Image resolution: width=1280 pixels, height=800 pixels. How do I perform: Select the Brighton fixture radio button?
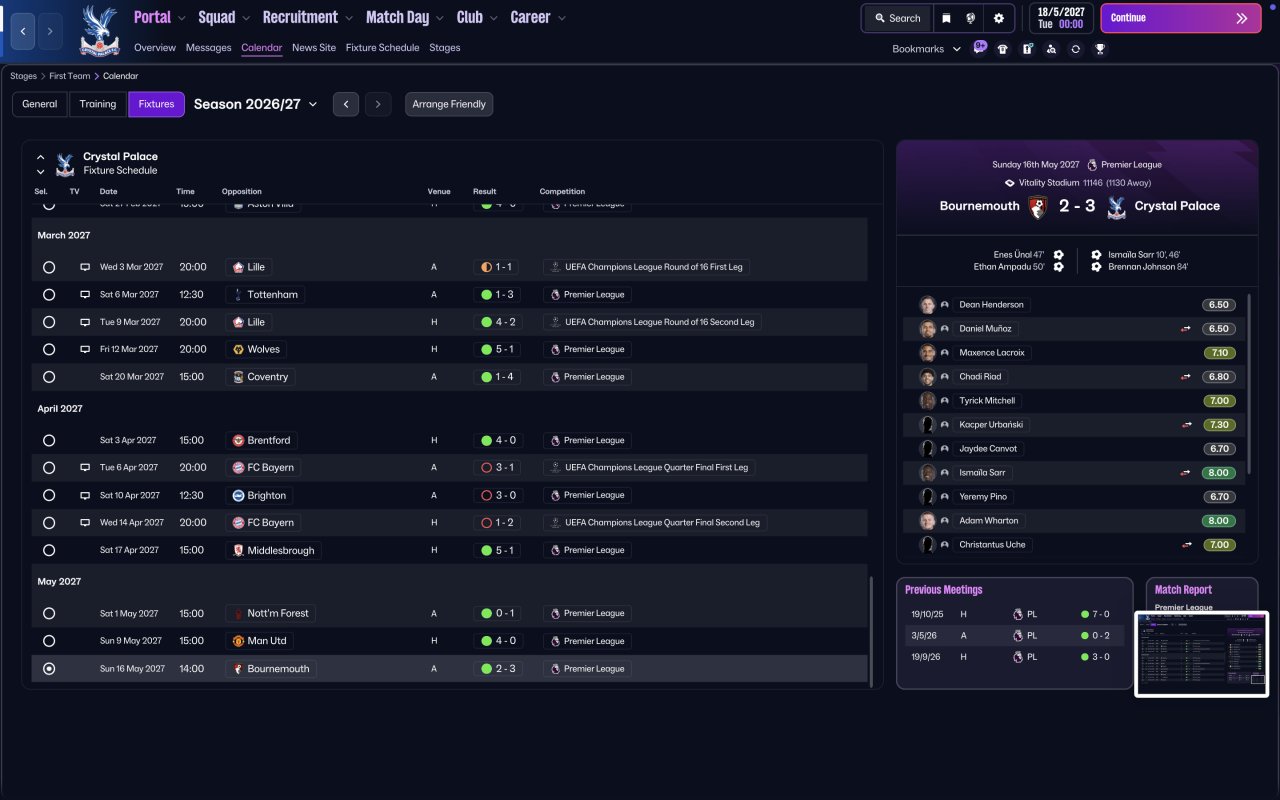click(x=49, y=495)
